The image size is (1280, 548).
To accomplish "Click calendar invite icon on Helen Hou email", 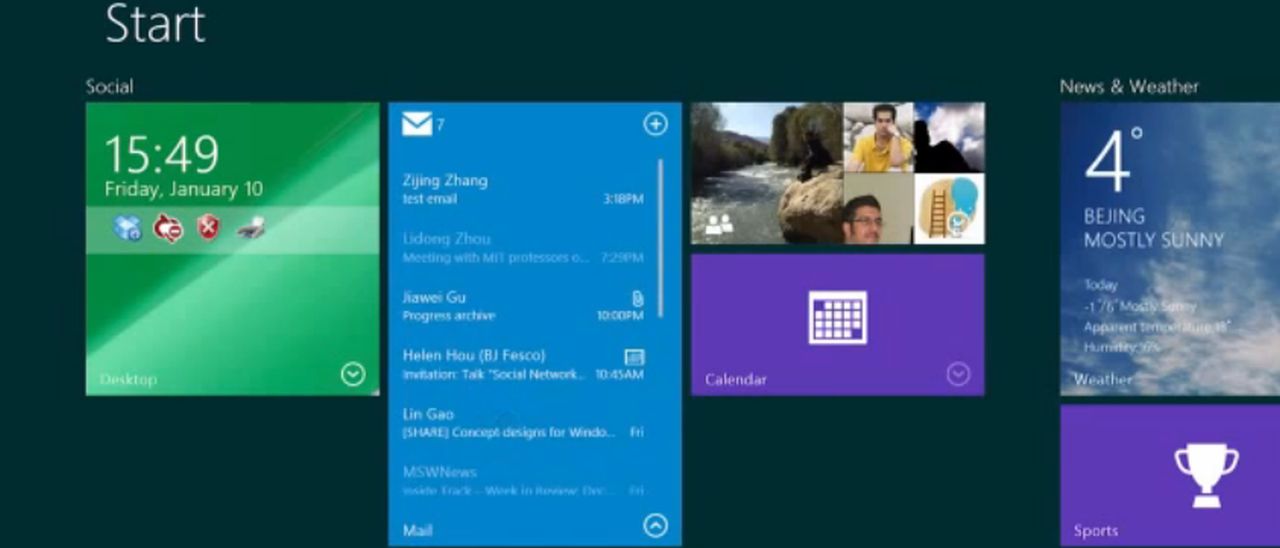I will point(634,356).
